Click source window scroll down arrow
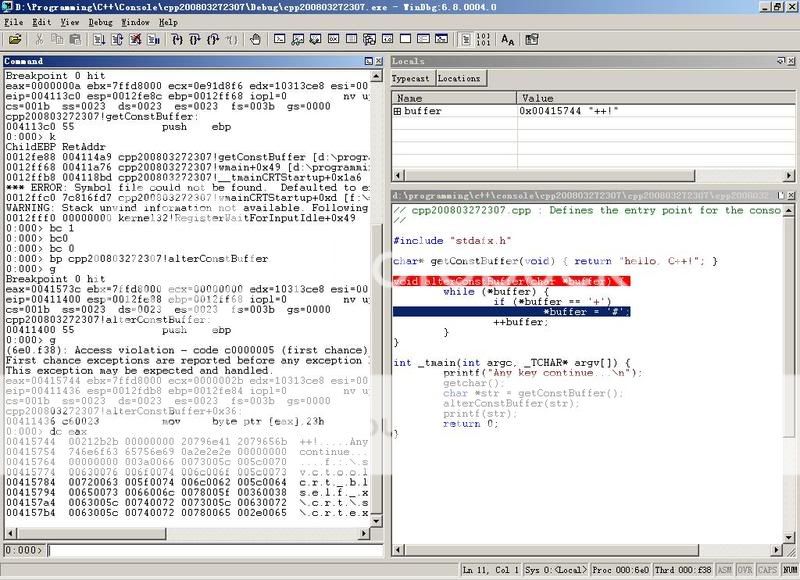 pos(789,537)
